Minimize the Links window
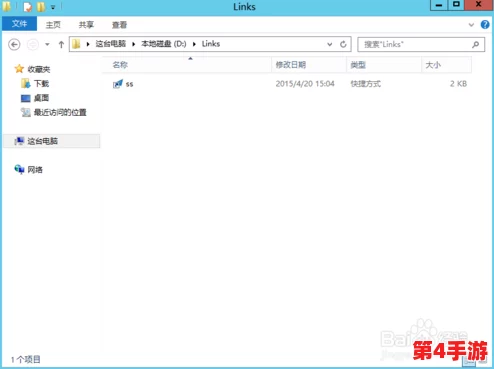This screenshot has width=494, height=369. (439, 5)
